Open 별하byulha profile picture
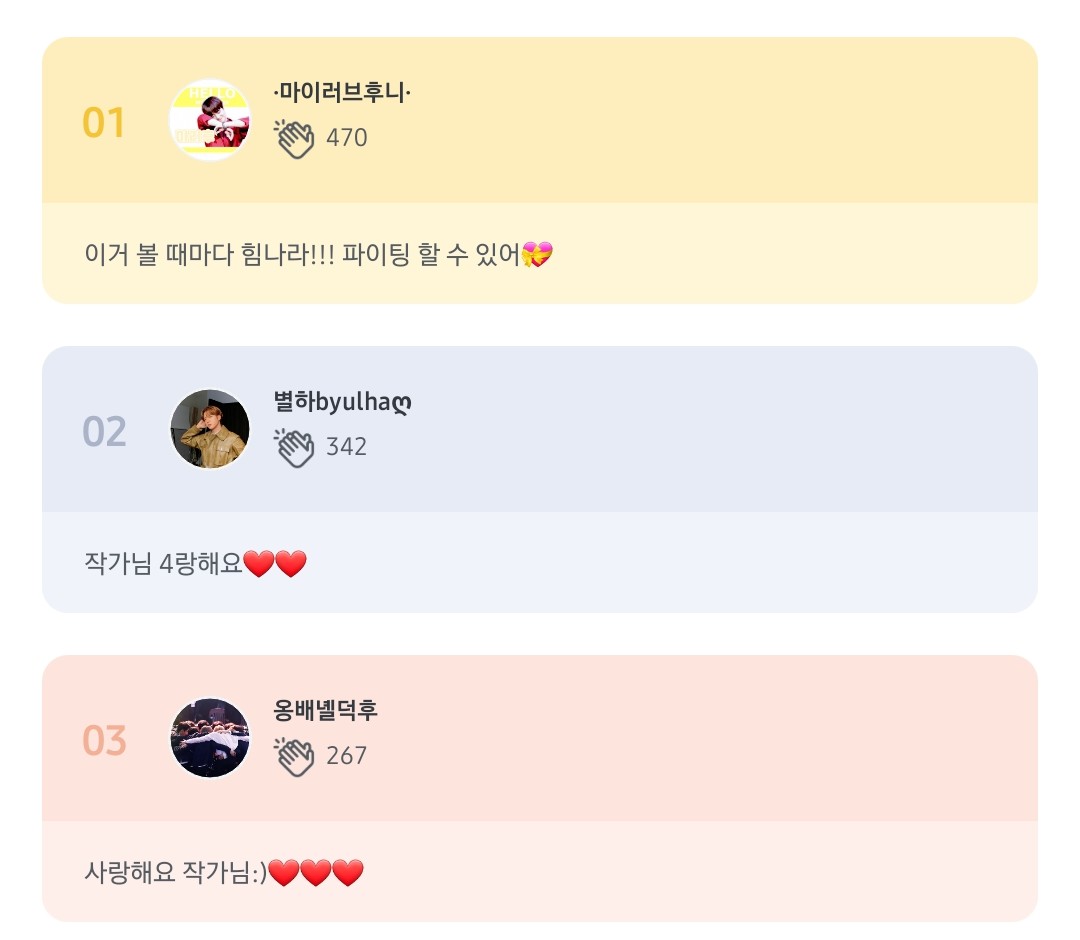 (210, 429)
